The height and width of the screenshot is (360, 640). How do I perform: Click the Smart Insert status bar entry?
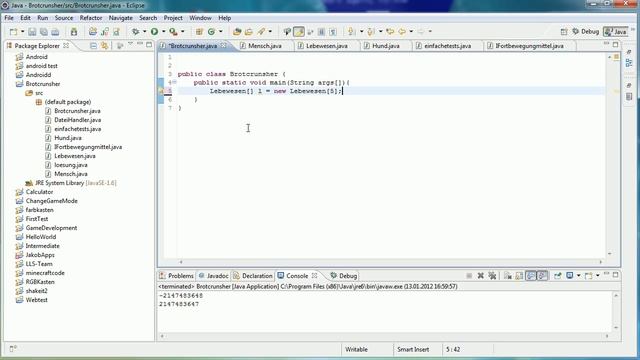pos(413,349)
